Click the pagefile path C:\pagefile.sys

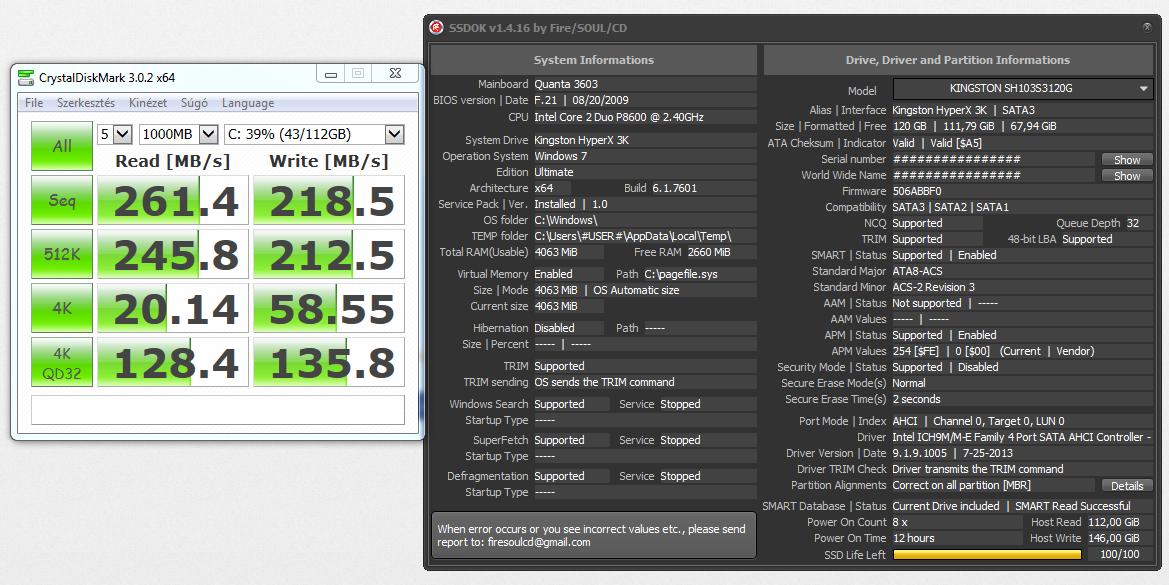(681, 274)
